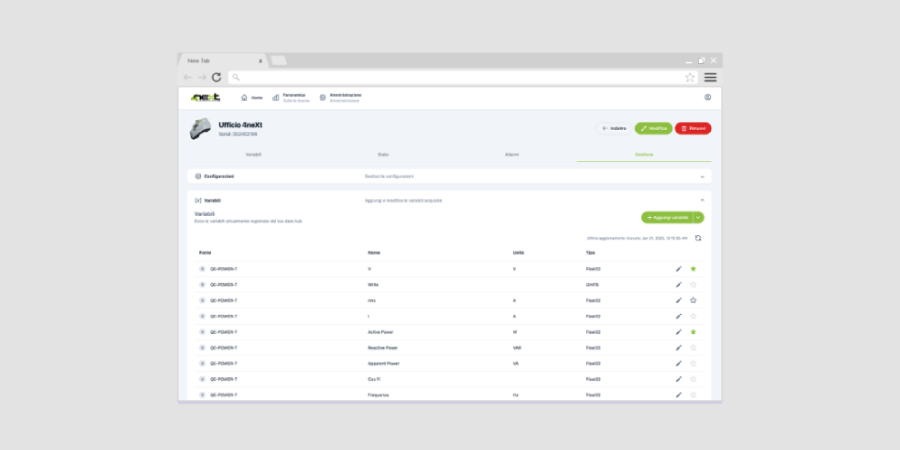
Task: Click the Active Power name cell
Action: pos(381,332)
